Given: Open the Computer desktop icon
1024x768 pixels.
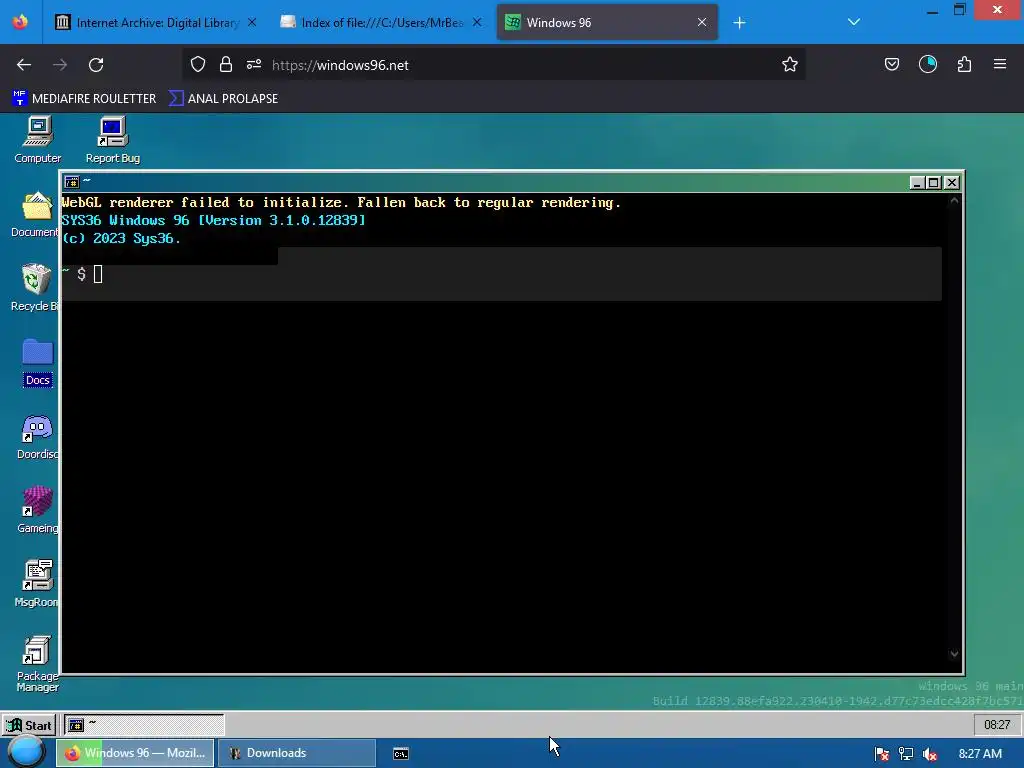Looking at the screenshot, I should (x=37, y=139).
